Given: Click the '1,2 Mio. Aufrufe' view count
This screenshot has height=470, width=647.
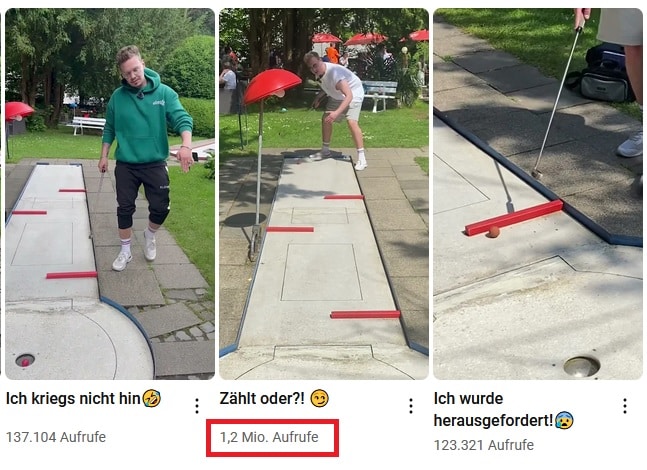Looking at the screenshot, I should pyautogui.click(x=269, y=437).
